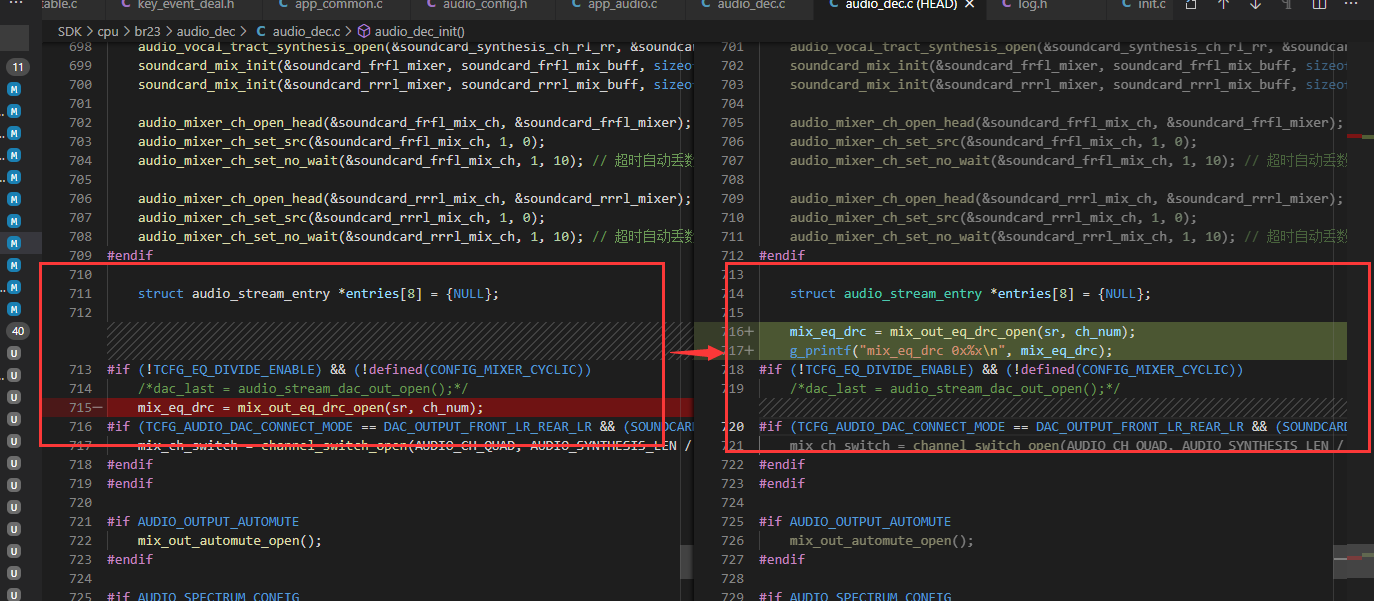Click the plus marker beside line 717

[x=750, y=351]
